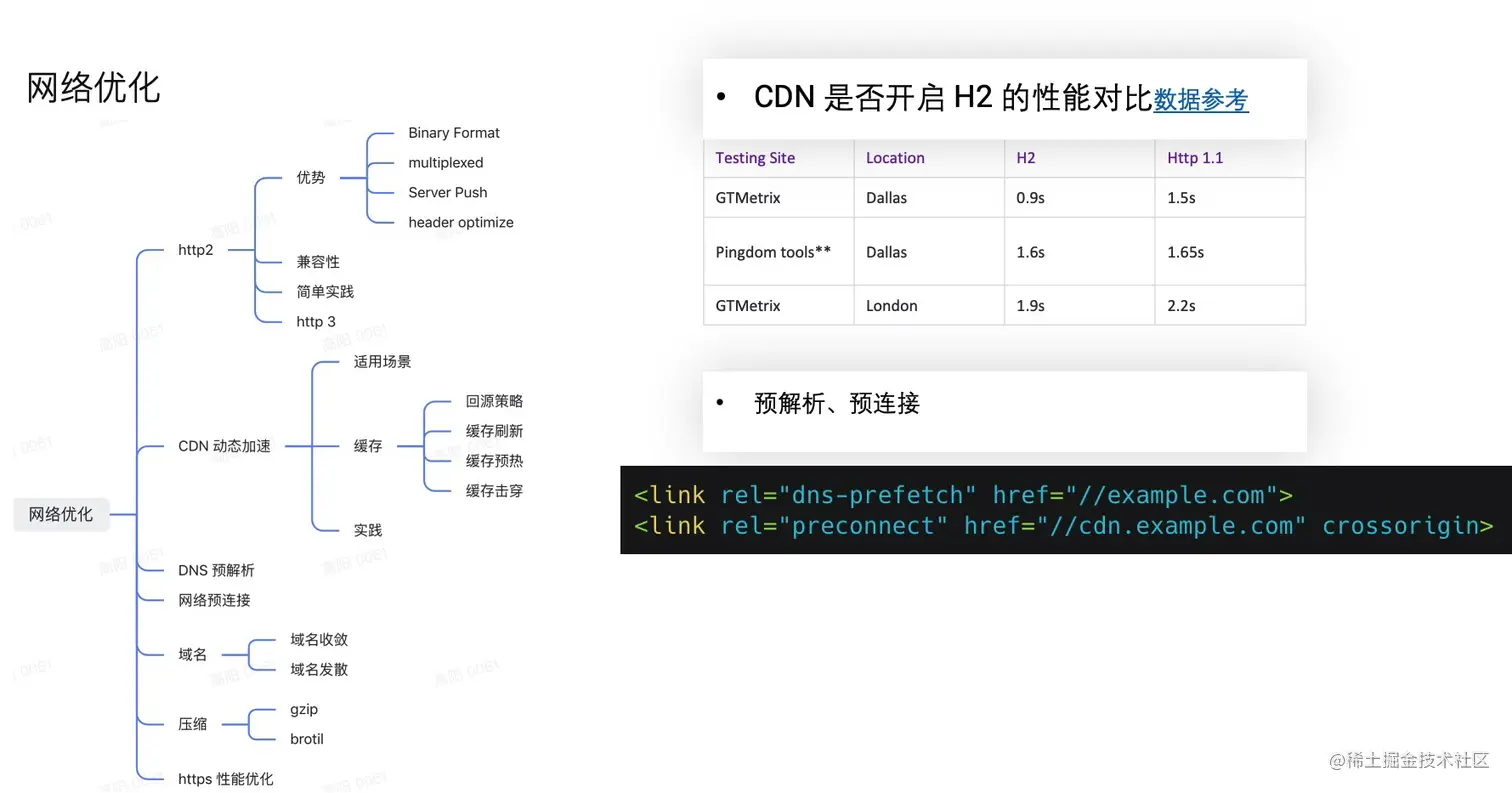This screenshot has height=793, width=1512.
Task: Click the dns-prefetch code line
Action: tap(964, 494)
